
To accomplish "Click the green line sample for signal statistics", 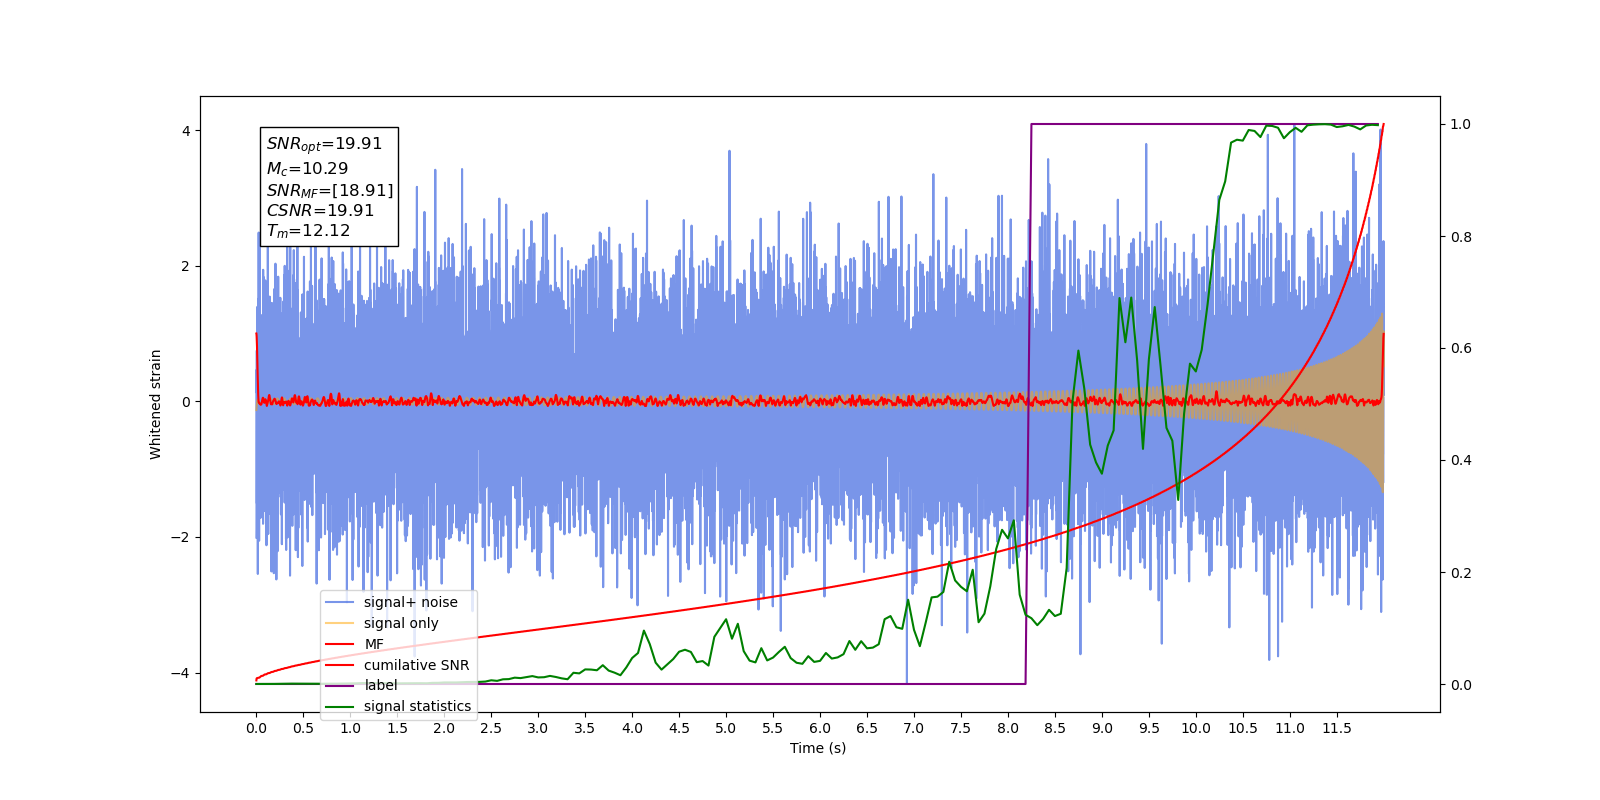I will click(x=340, y=706).
